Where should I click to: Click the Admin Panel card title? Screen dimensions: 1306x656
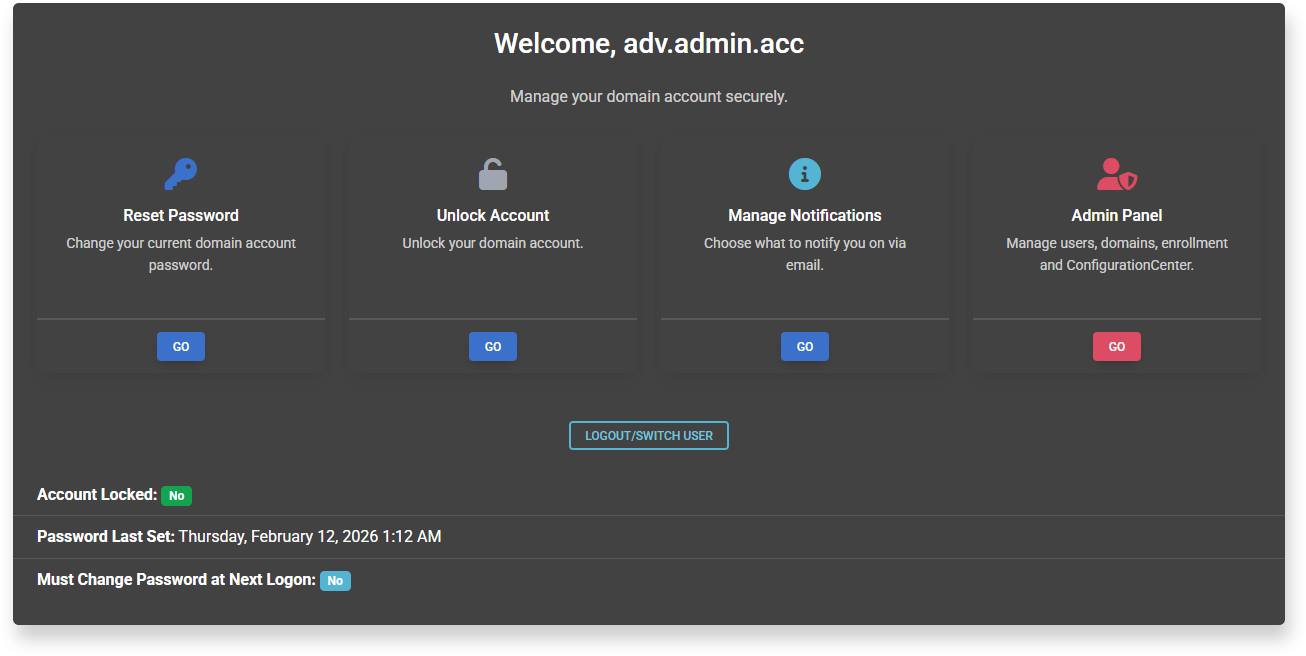click(1117, 215)
